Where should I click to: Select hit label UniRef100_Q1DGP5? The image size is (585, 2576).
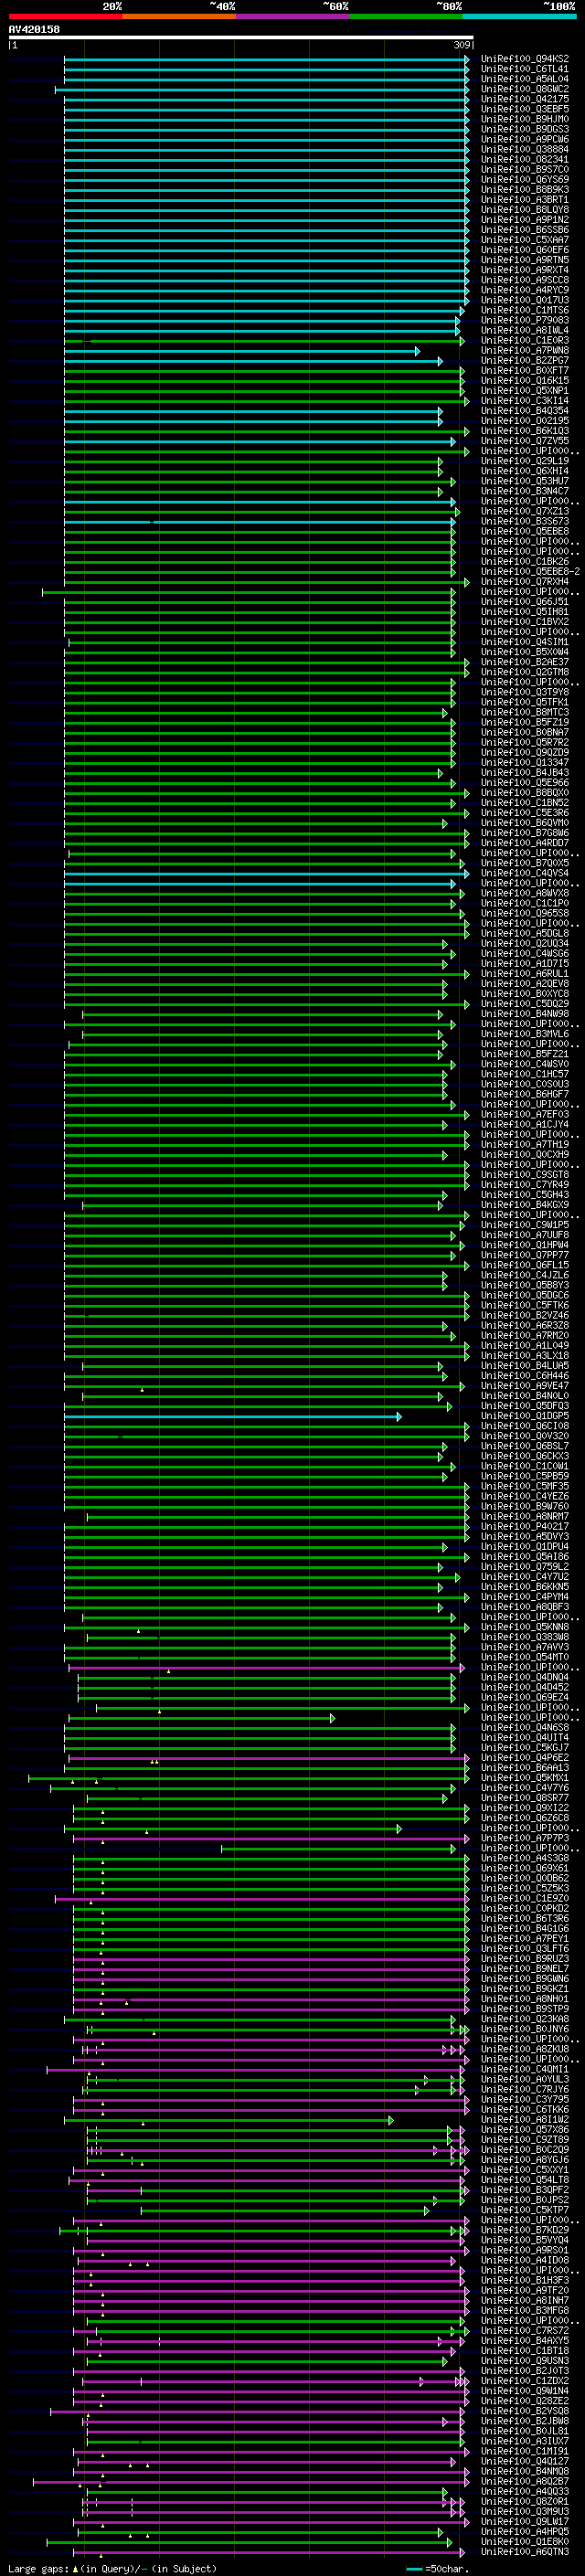[525, 1416]
